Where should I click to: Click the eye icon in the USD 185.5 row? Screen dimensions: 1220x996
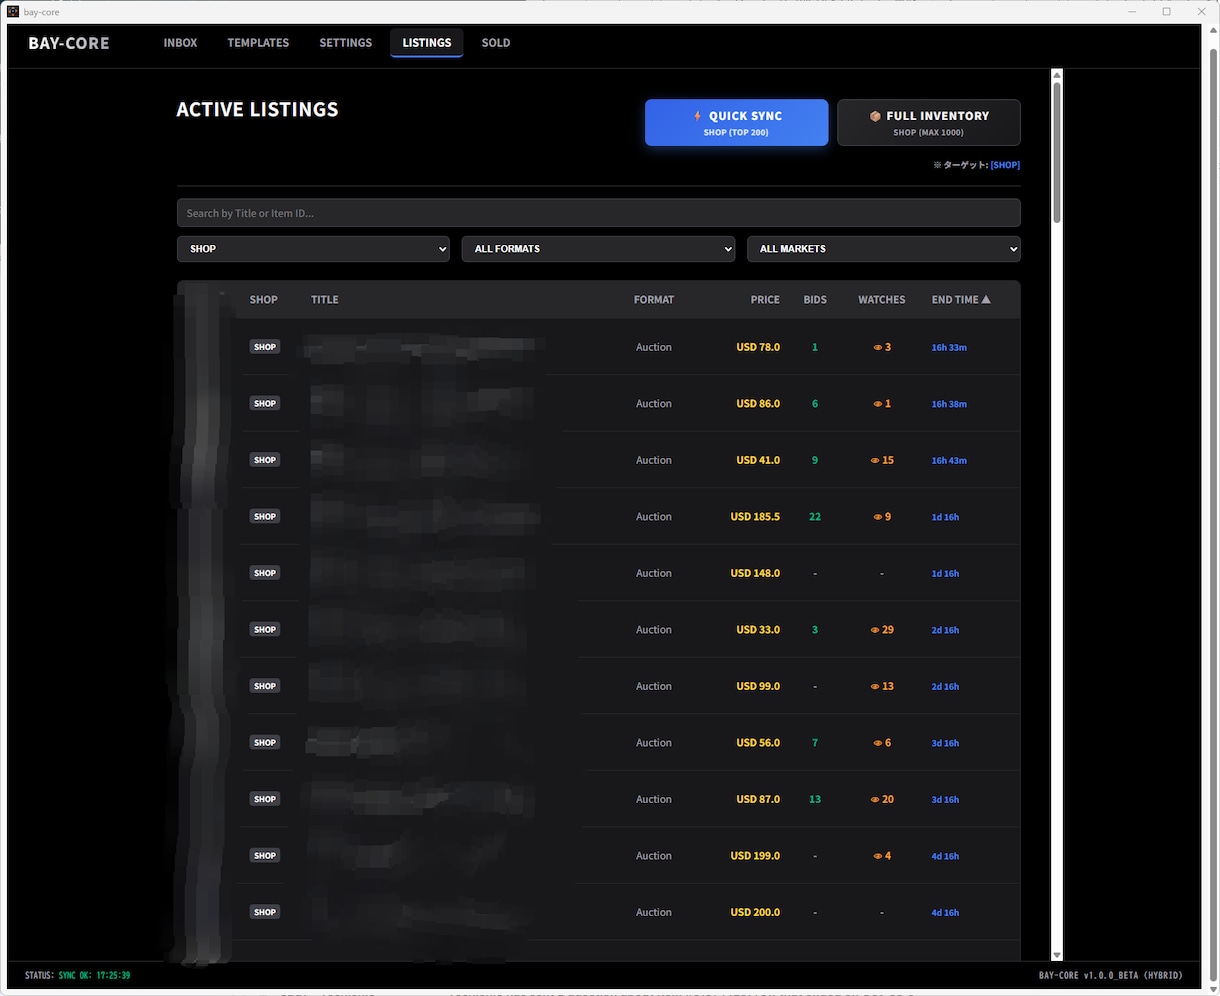point(878,517)
